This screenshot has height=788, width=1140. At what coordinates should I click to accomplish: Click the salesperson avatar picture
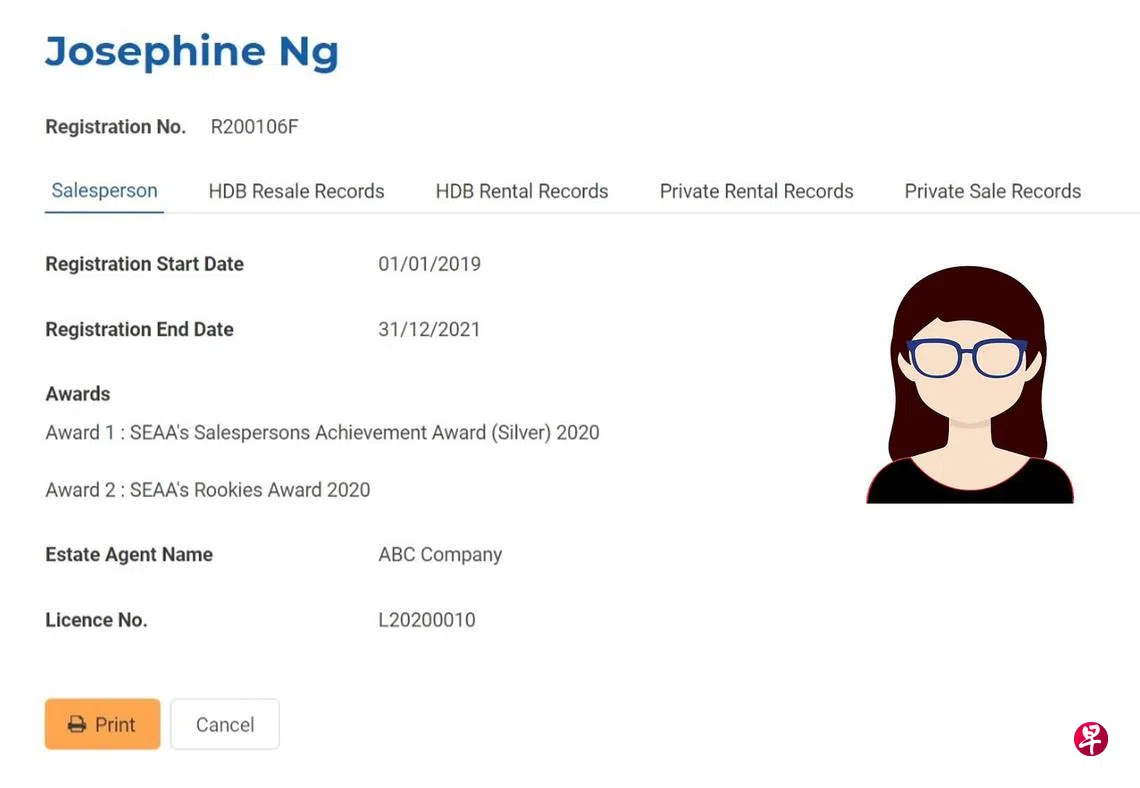pos(969,385)
